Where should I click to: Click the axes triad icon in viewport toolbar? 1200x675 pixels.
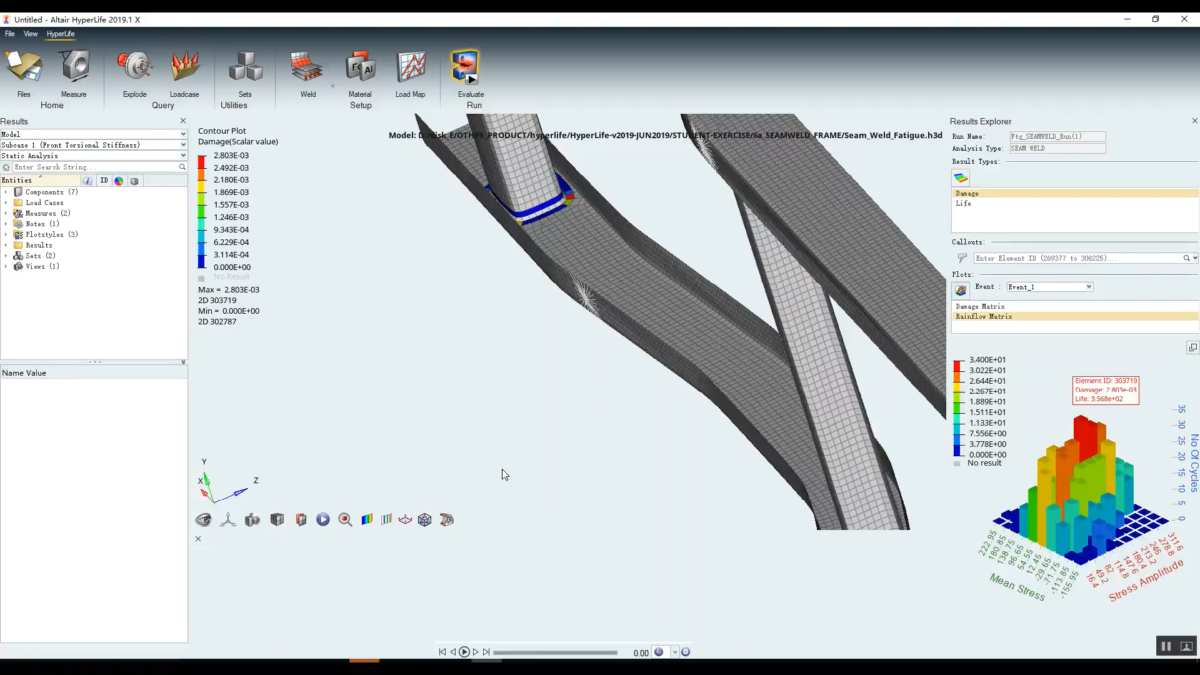tap(228, 520)
